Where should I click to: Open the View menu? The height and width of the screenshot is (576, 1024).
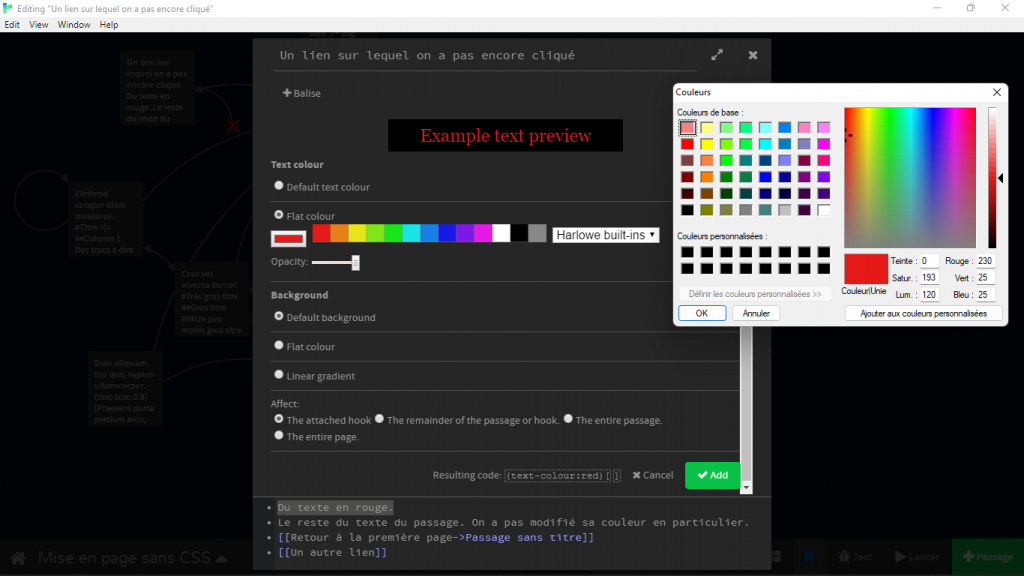pos(39,25)
